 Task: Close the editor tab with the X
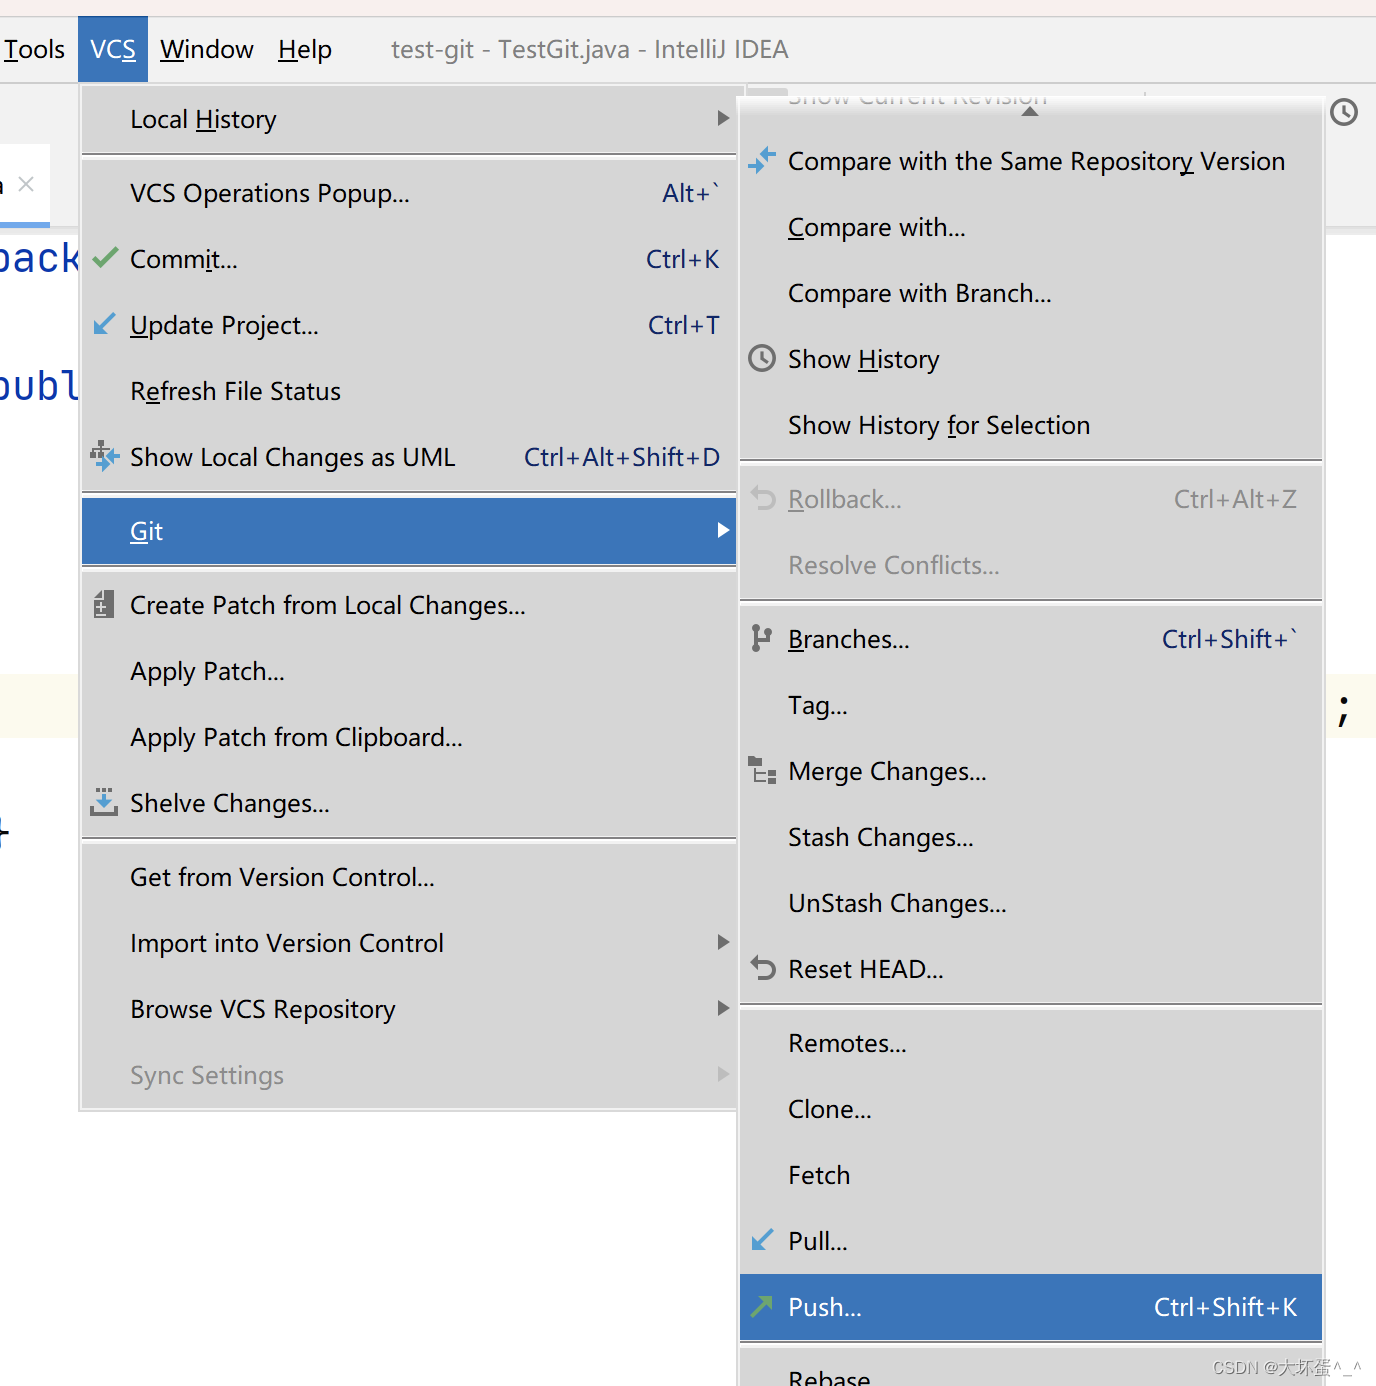point(27,184)
